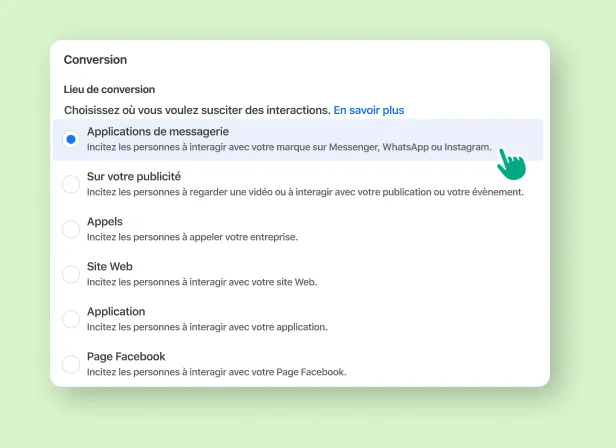Open the En savoir plus link
The height and width of the screenshot is (448, 616).
(x=368, y=110)
